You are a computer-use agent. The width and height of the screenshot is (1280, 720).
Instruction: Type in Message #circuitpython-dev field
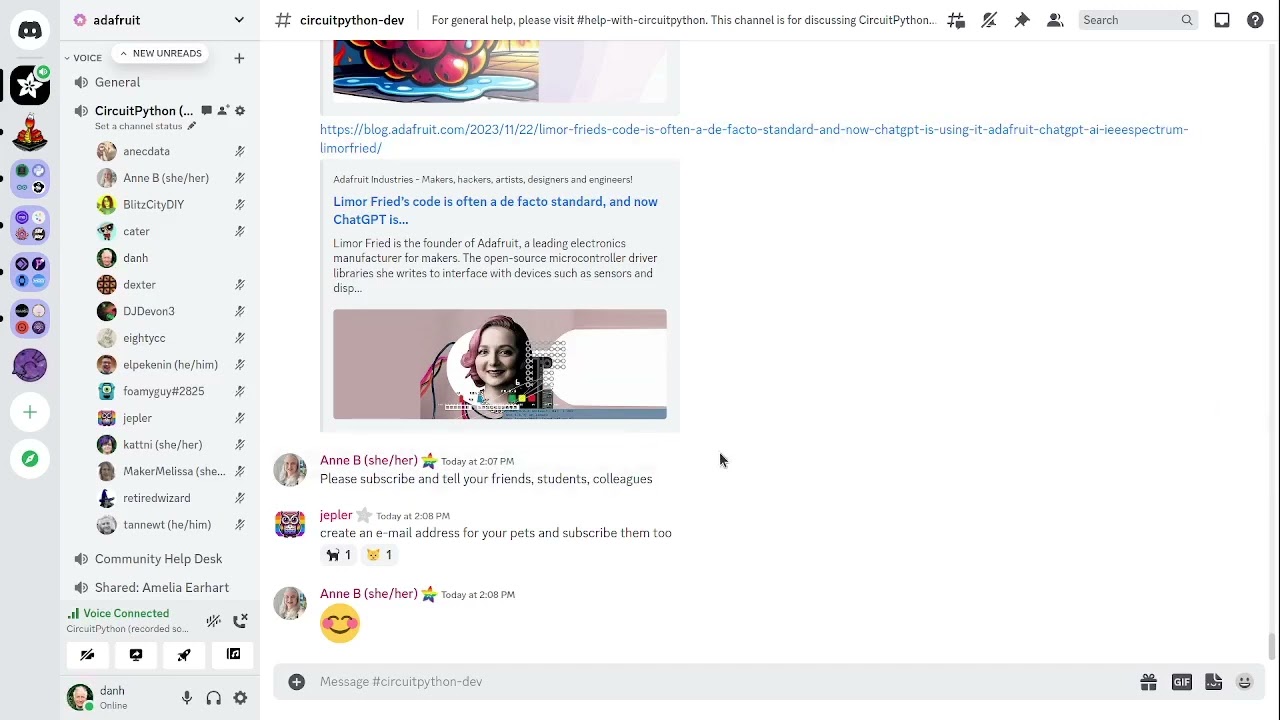[720, 681]
